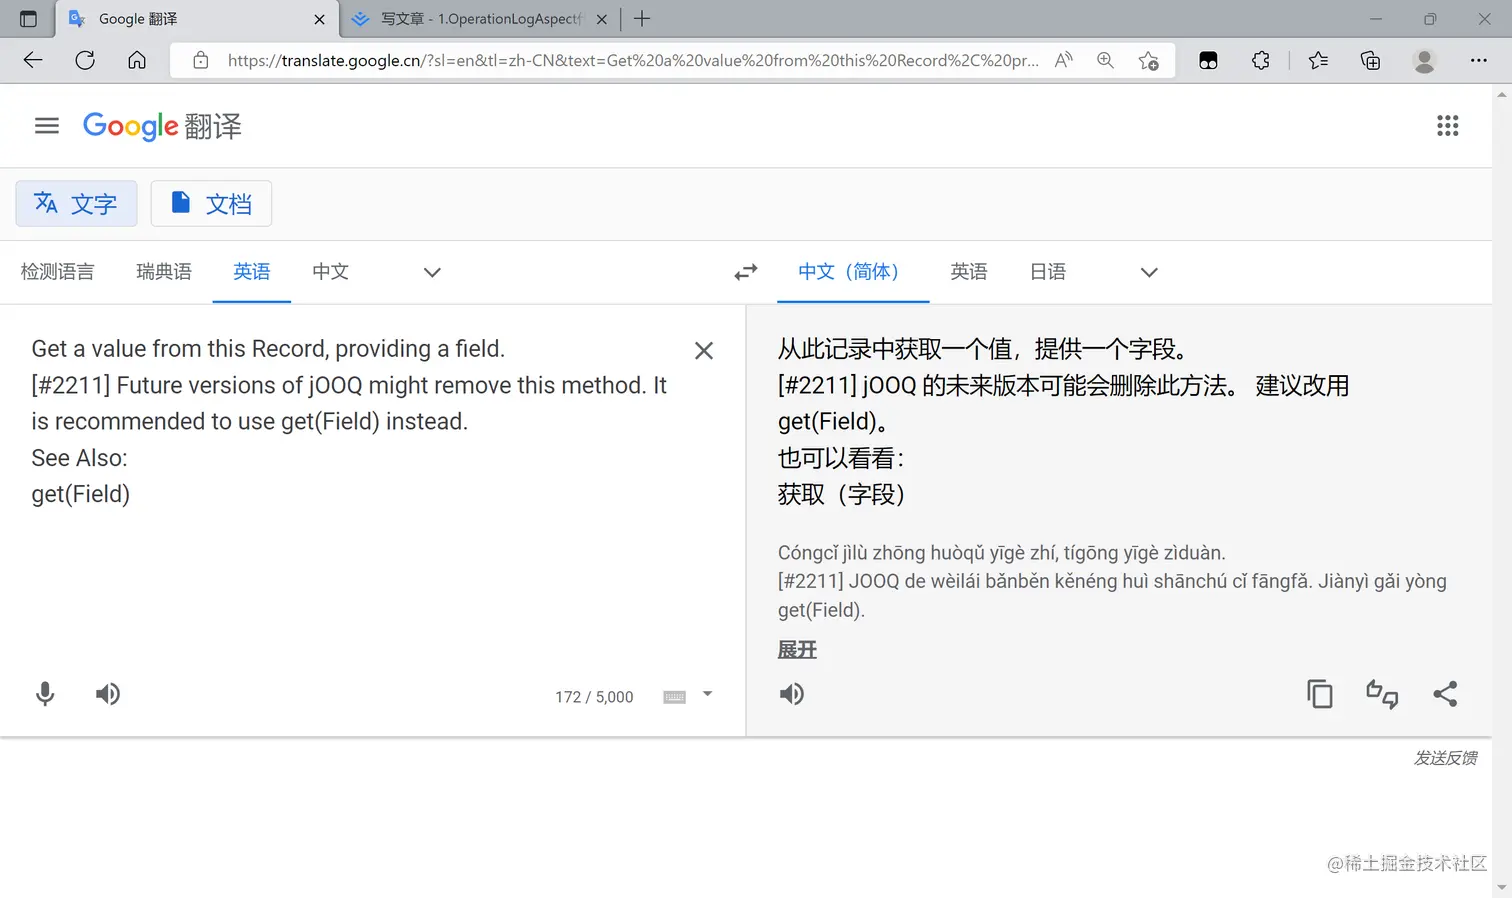The width and height of the screenshot is (1512, 898).
Task: Open input tool options dropdown arrow
Action: 707,694
